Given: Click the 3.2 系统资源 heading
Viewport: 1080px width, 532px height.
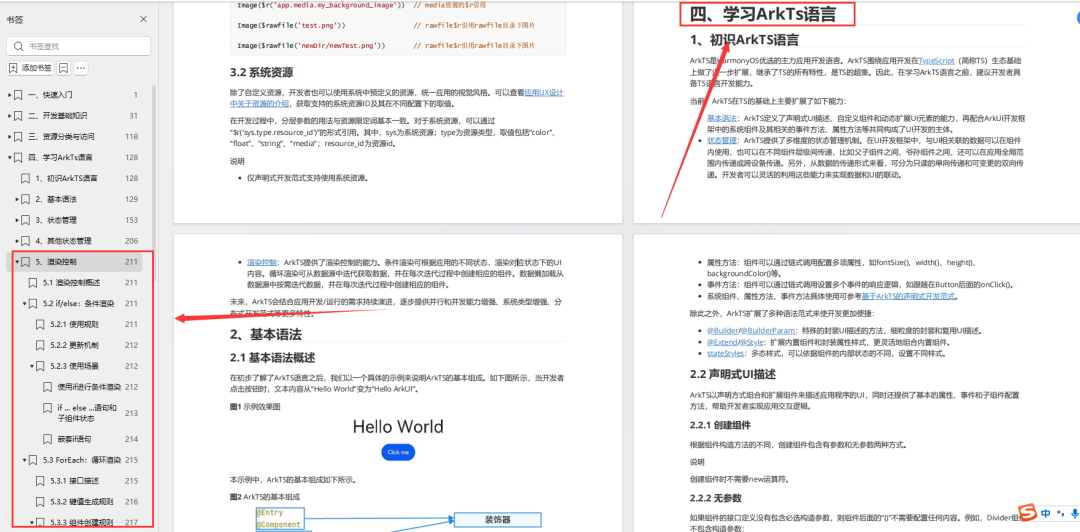Looking at the screenshot, I should tap(262, 72).
